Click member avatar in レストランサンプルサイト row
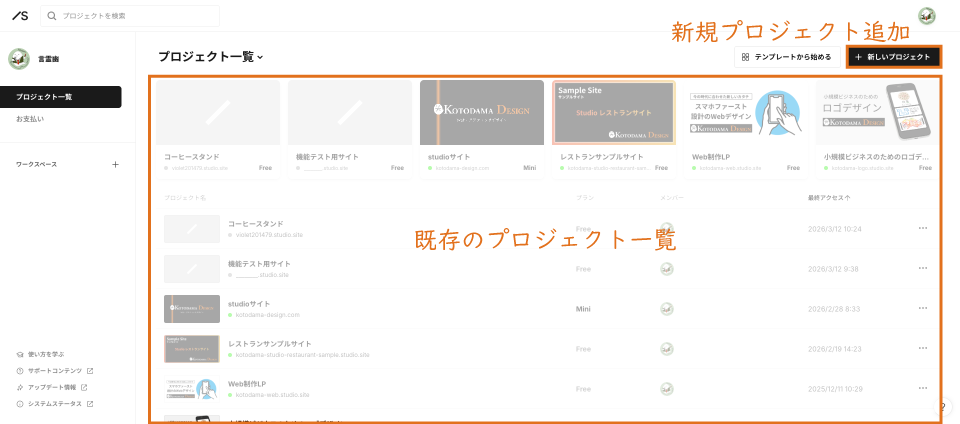The width and height of the screenshot is (960, 424). click(x=667, y=349)
